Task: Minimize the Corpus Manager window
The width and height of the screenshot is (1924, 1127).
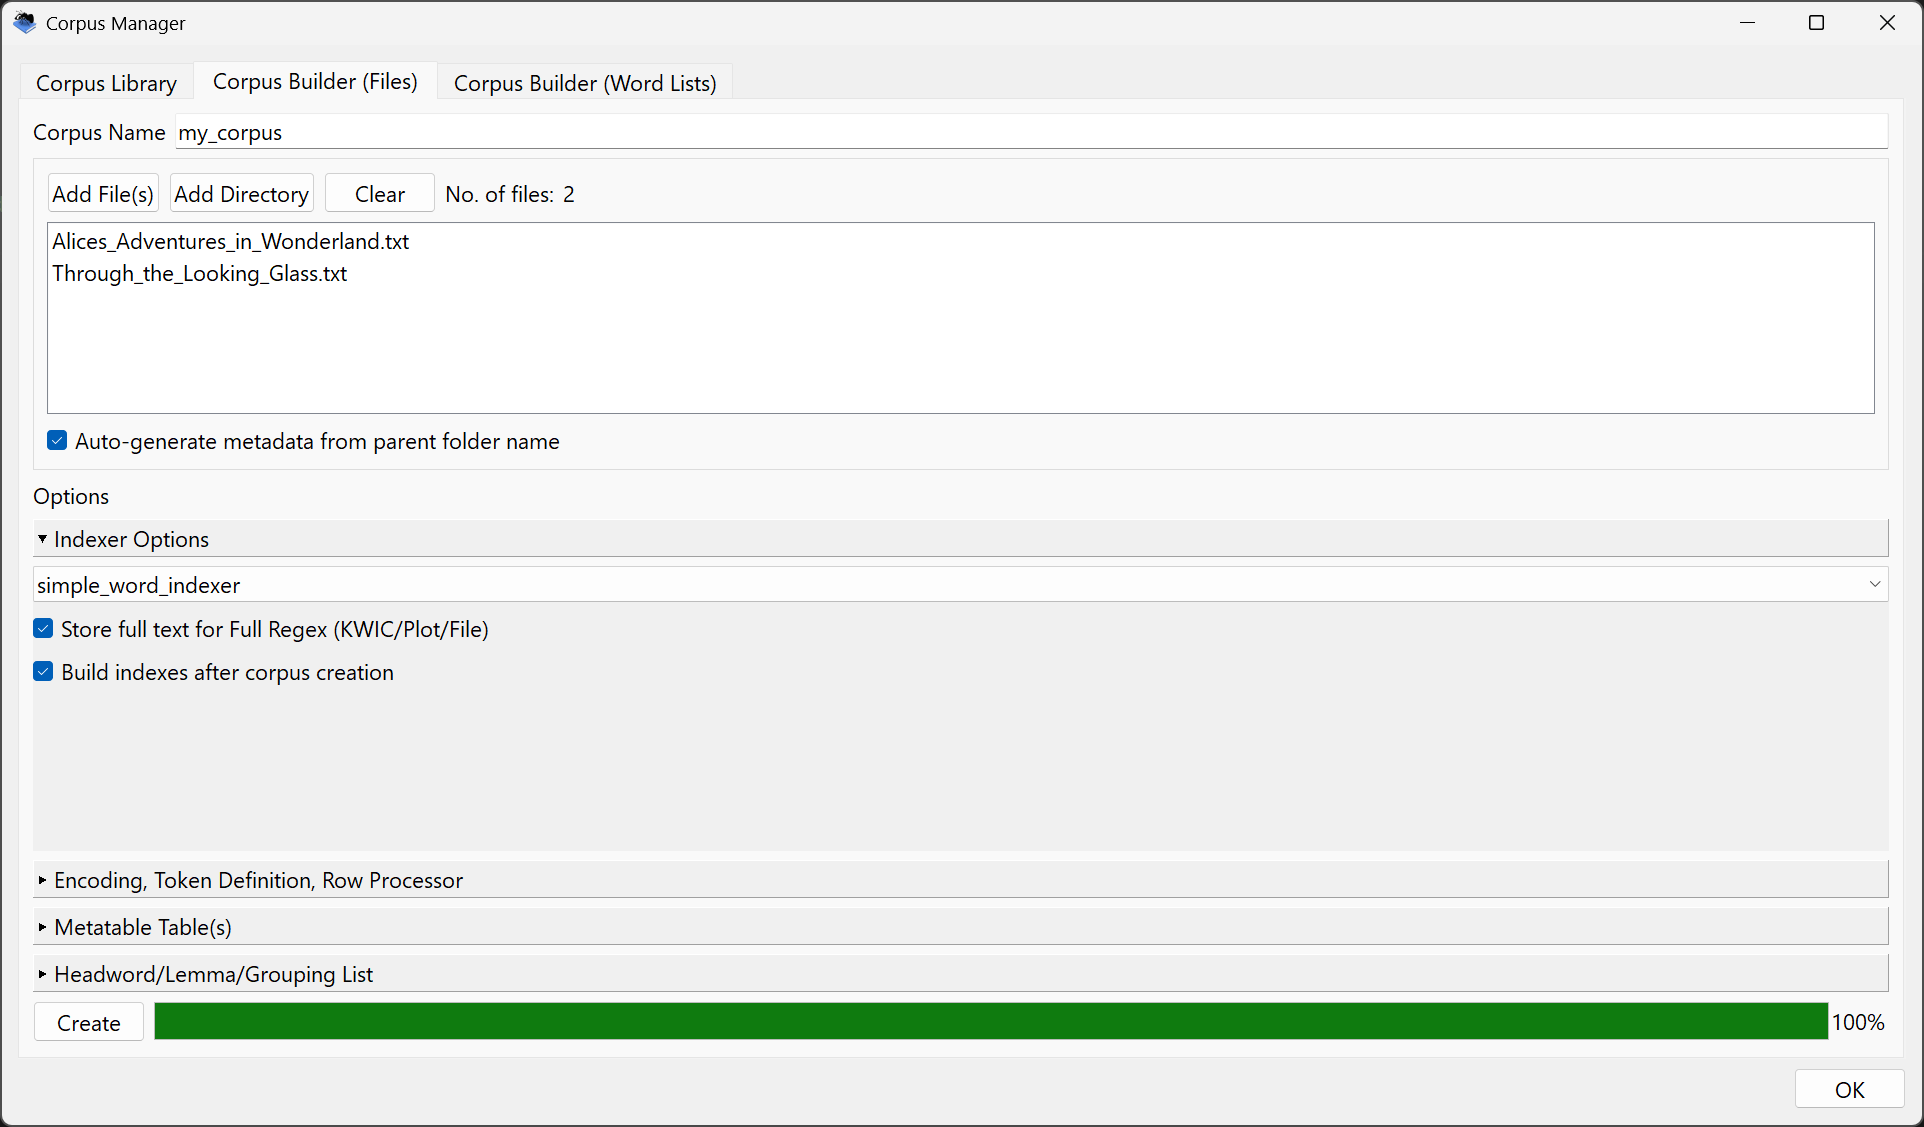Action: (1747, 23)
